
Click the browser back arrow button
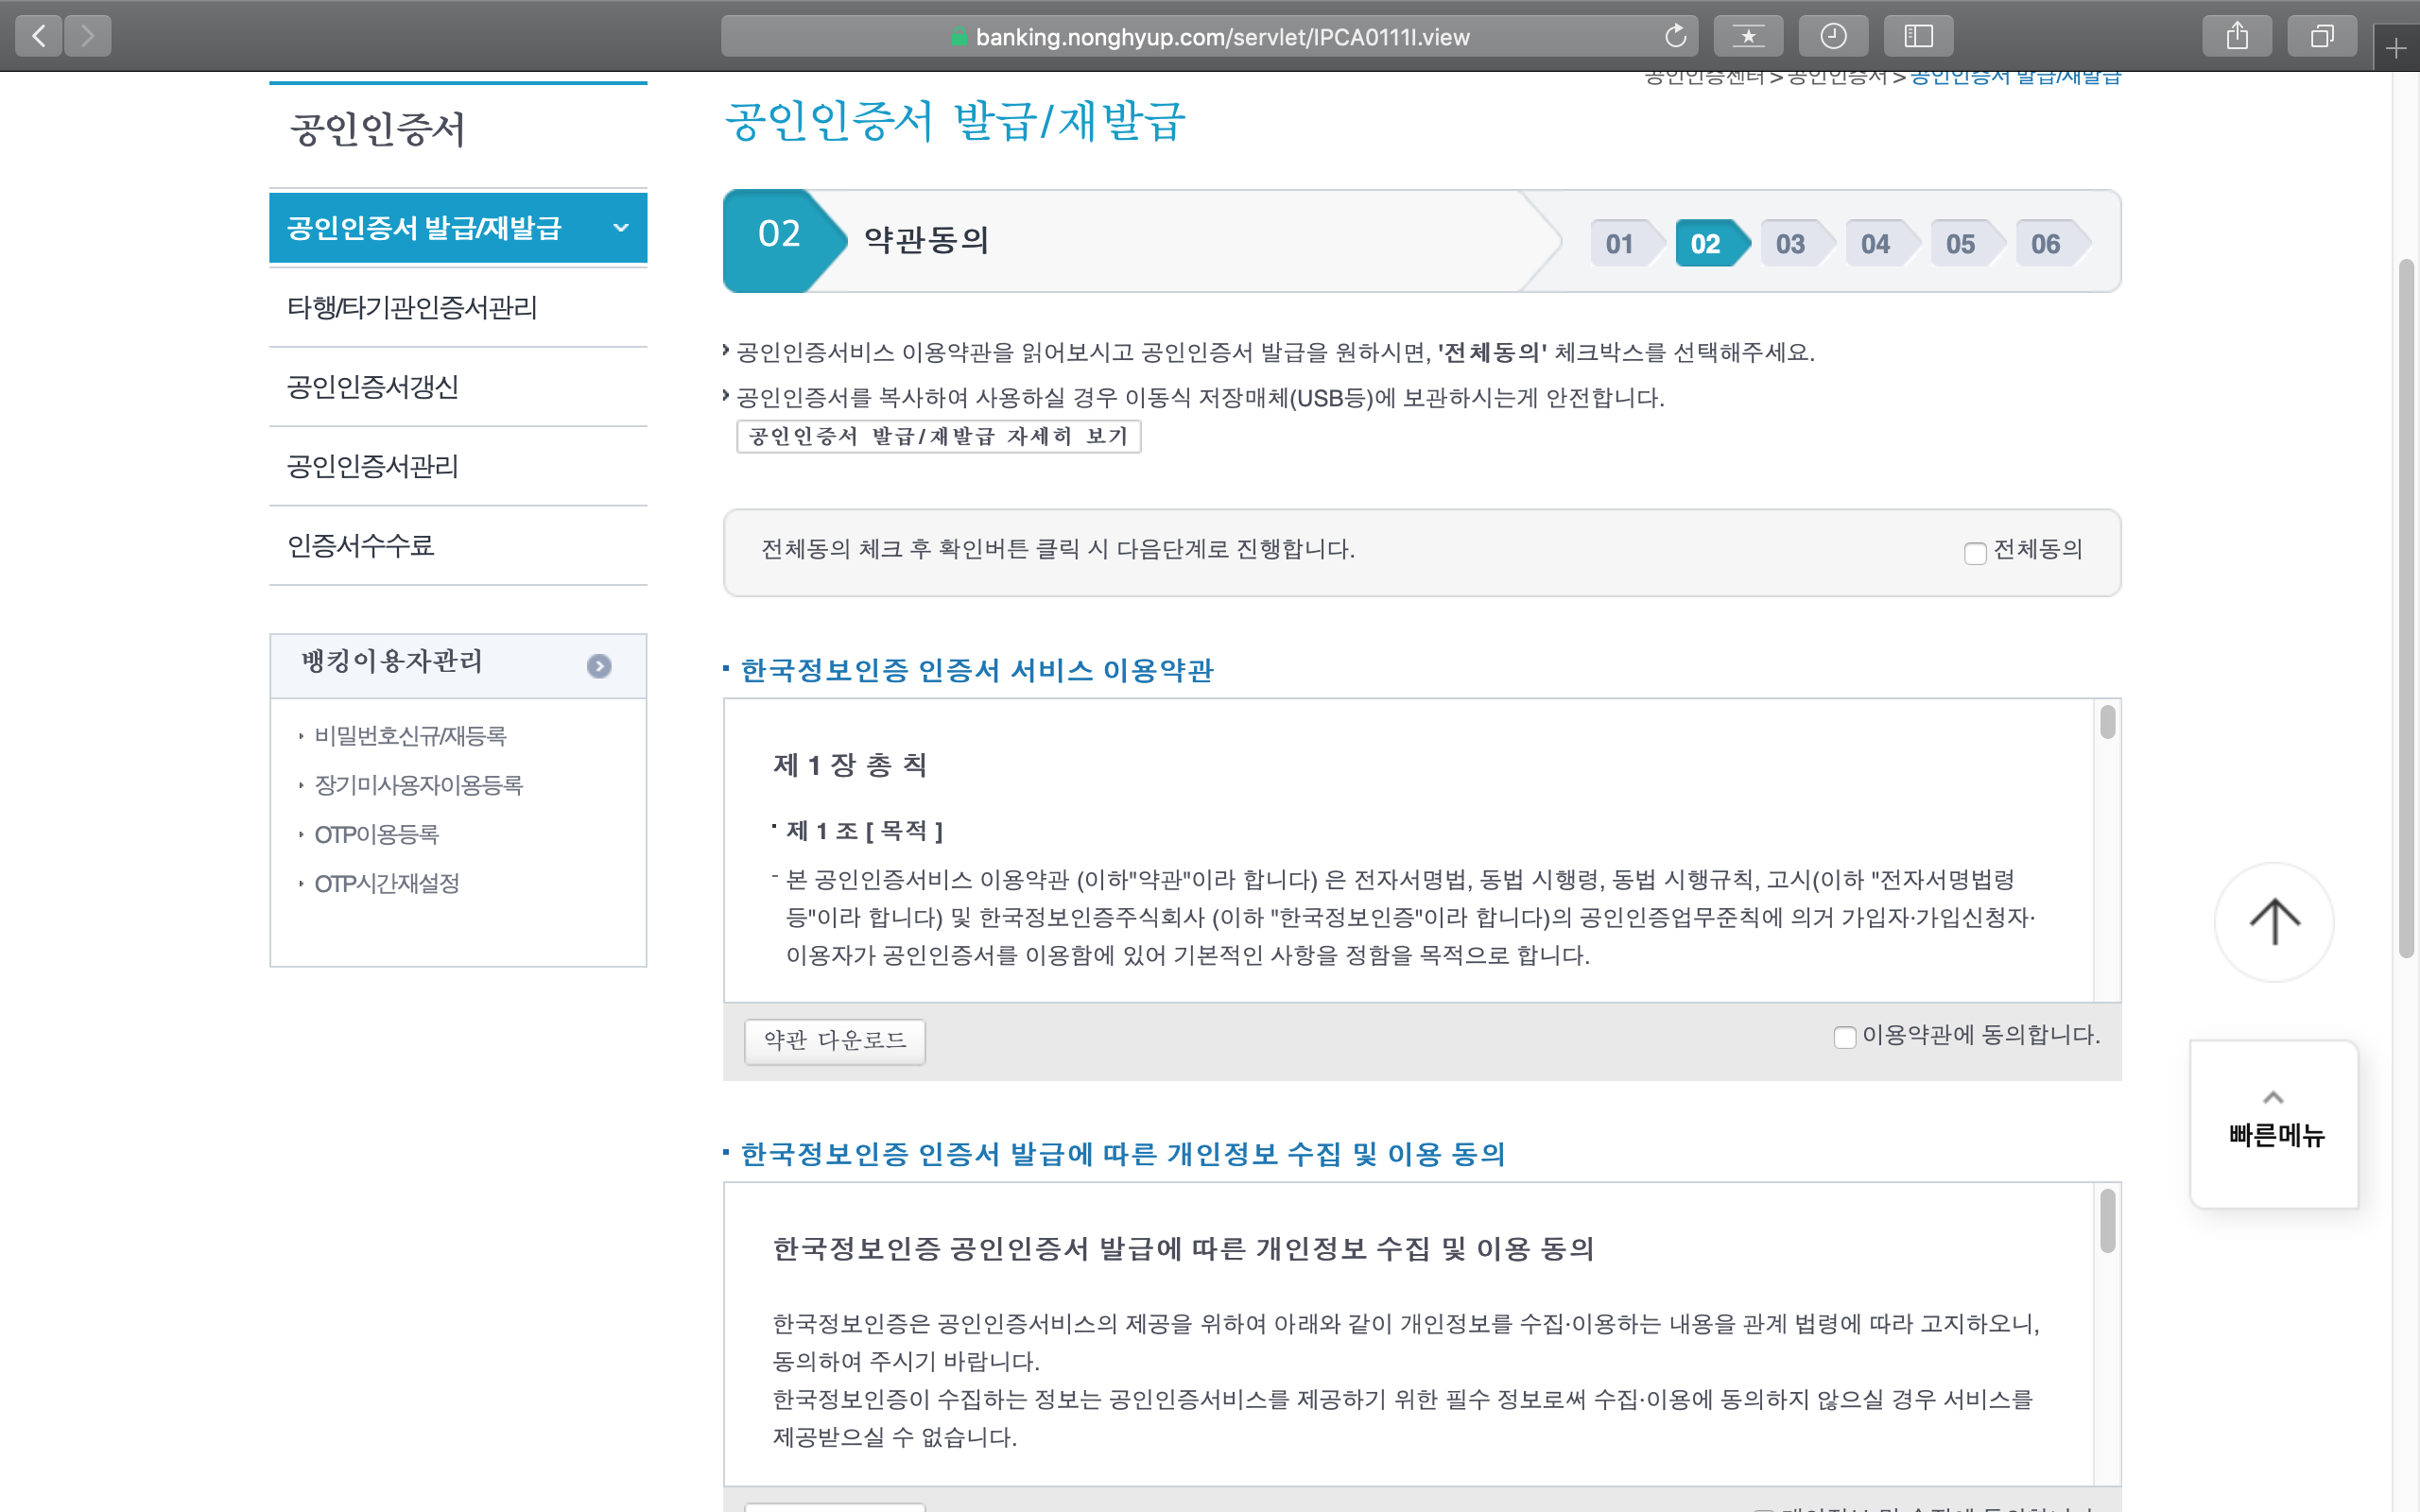(x=39, y=37)
